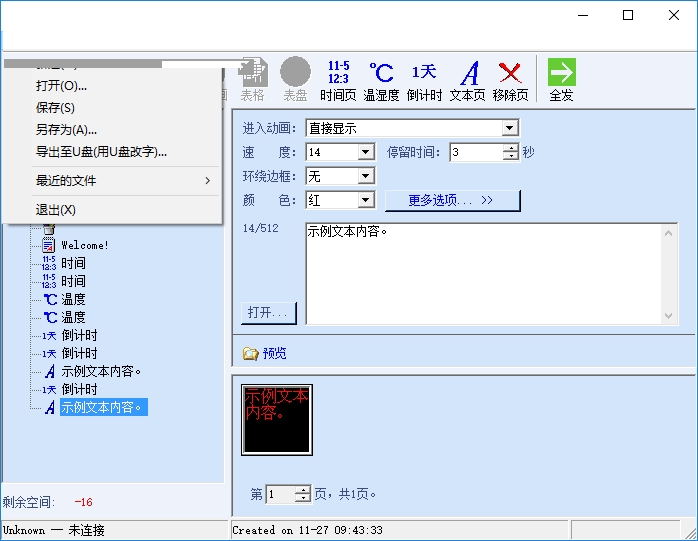
Task: Click the 更多选项 >> button
Action: click(452, 200)
